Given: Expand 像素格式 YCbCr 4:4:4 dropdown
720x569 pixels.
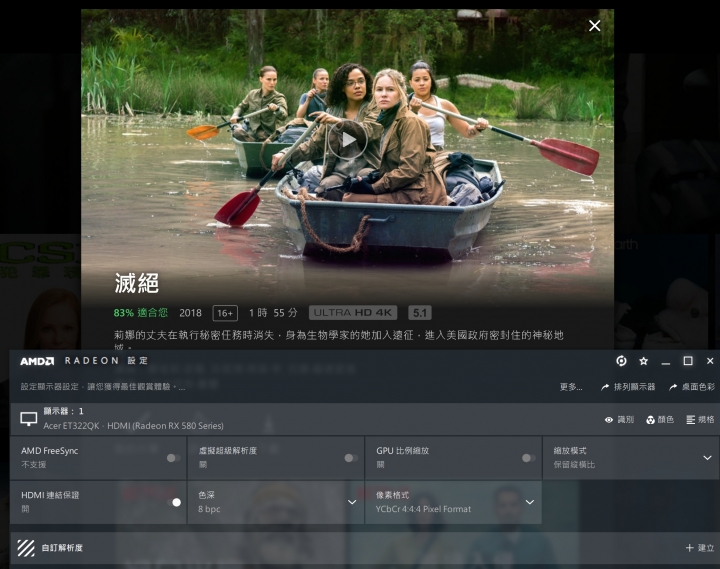Looking at the screenshot, I should tap(529, 502).
